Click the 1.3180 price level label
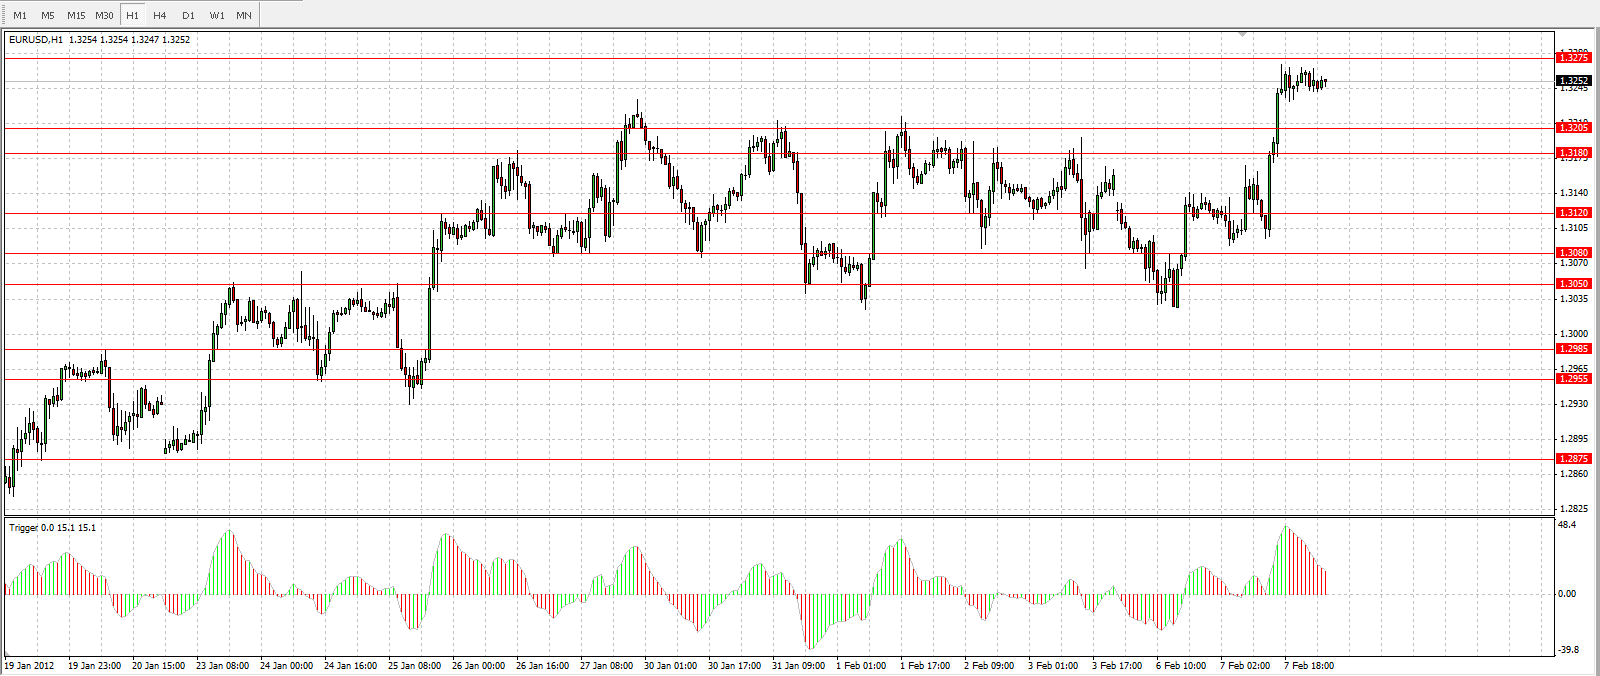 point(1574,153)
